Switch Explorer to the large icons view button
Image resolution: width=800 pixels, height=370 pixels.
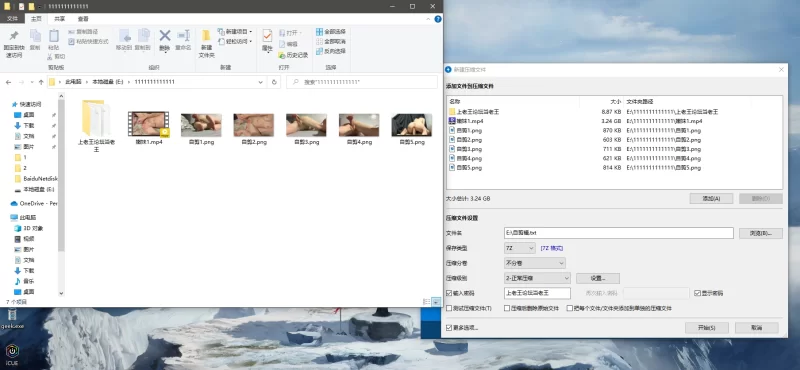point(436,302)
